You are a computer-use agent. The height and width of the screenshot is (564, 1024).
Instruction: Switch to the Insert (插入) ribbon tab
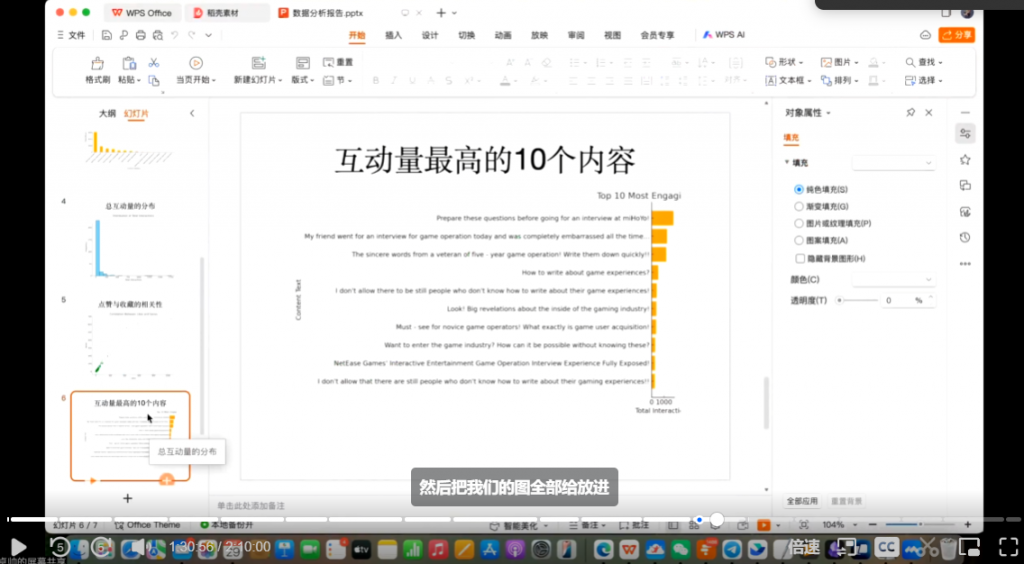[x=394, y=35]
